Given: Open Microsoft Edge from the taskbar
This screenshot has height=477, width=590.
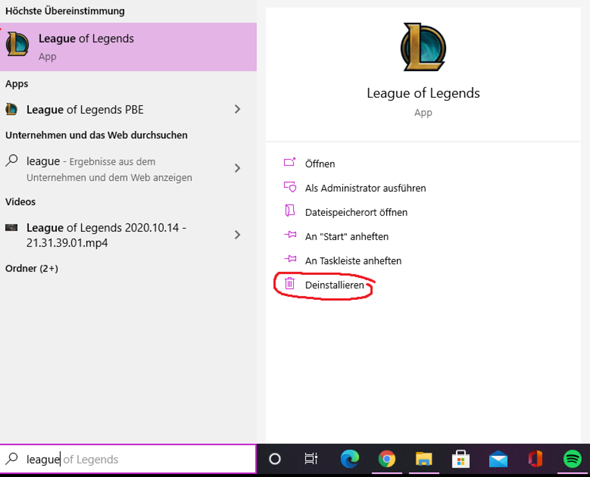Looking at the screenshot, I should point(350,459).
